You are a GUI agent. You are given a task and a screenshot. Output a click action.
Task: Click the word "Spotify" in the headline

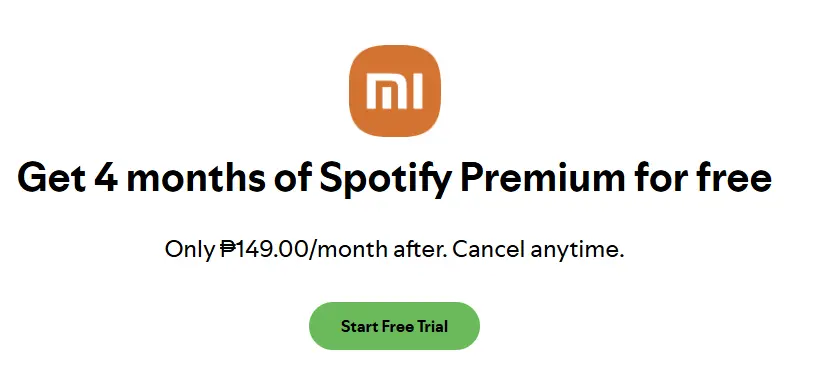click(x=386, y=178)
